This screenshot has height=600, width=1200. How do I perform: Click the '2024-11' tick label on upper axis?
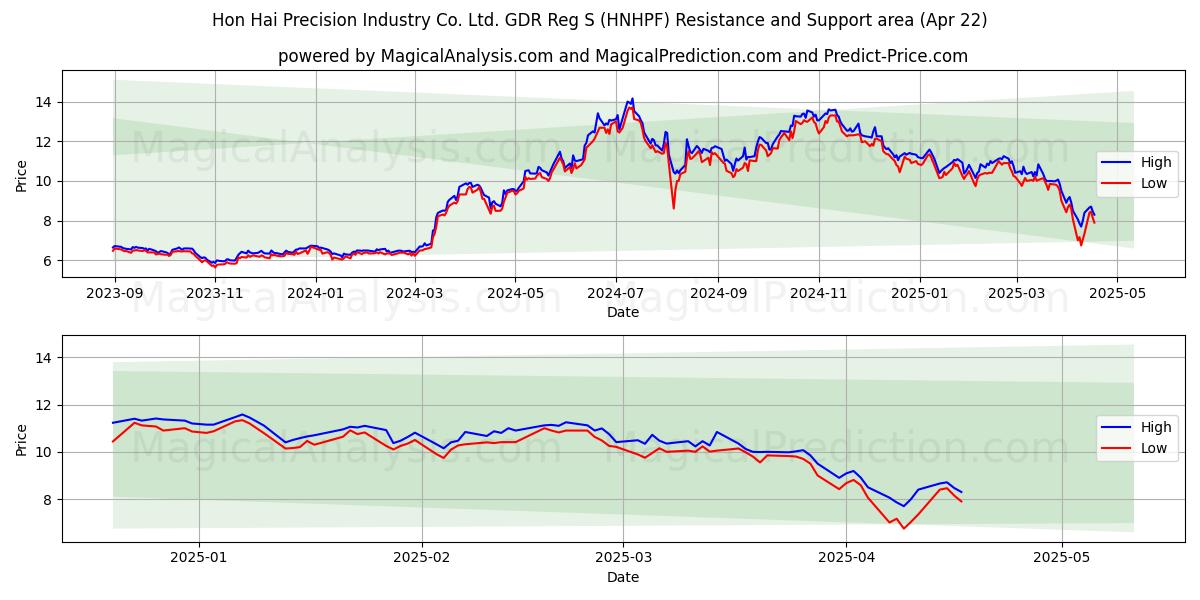pyautogui.click(x=818, y=293)
